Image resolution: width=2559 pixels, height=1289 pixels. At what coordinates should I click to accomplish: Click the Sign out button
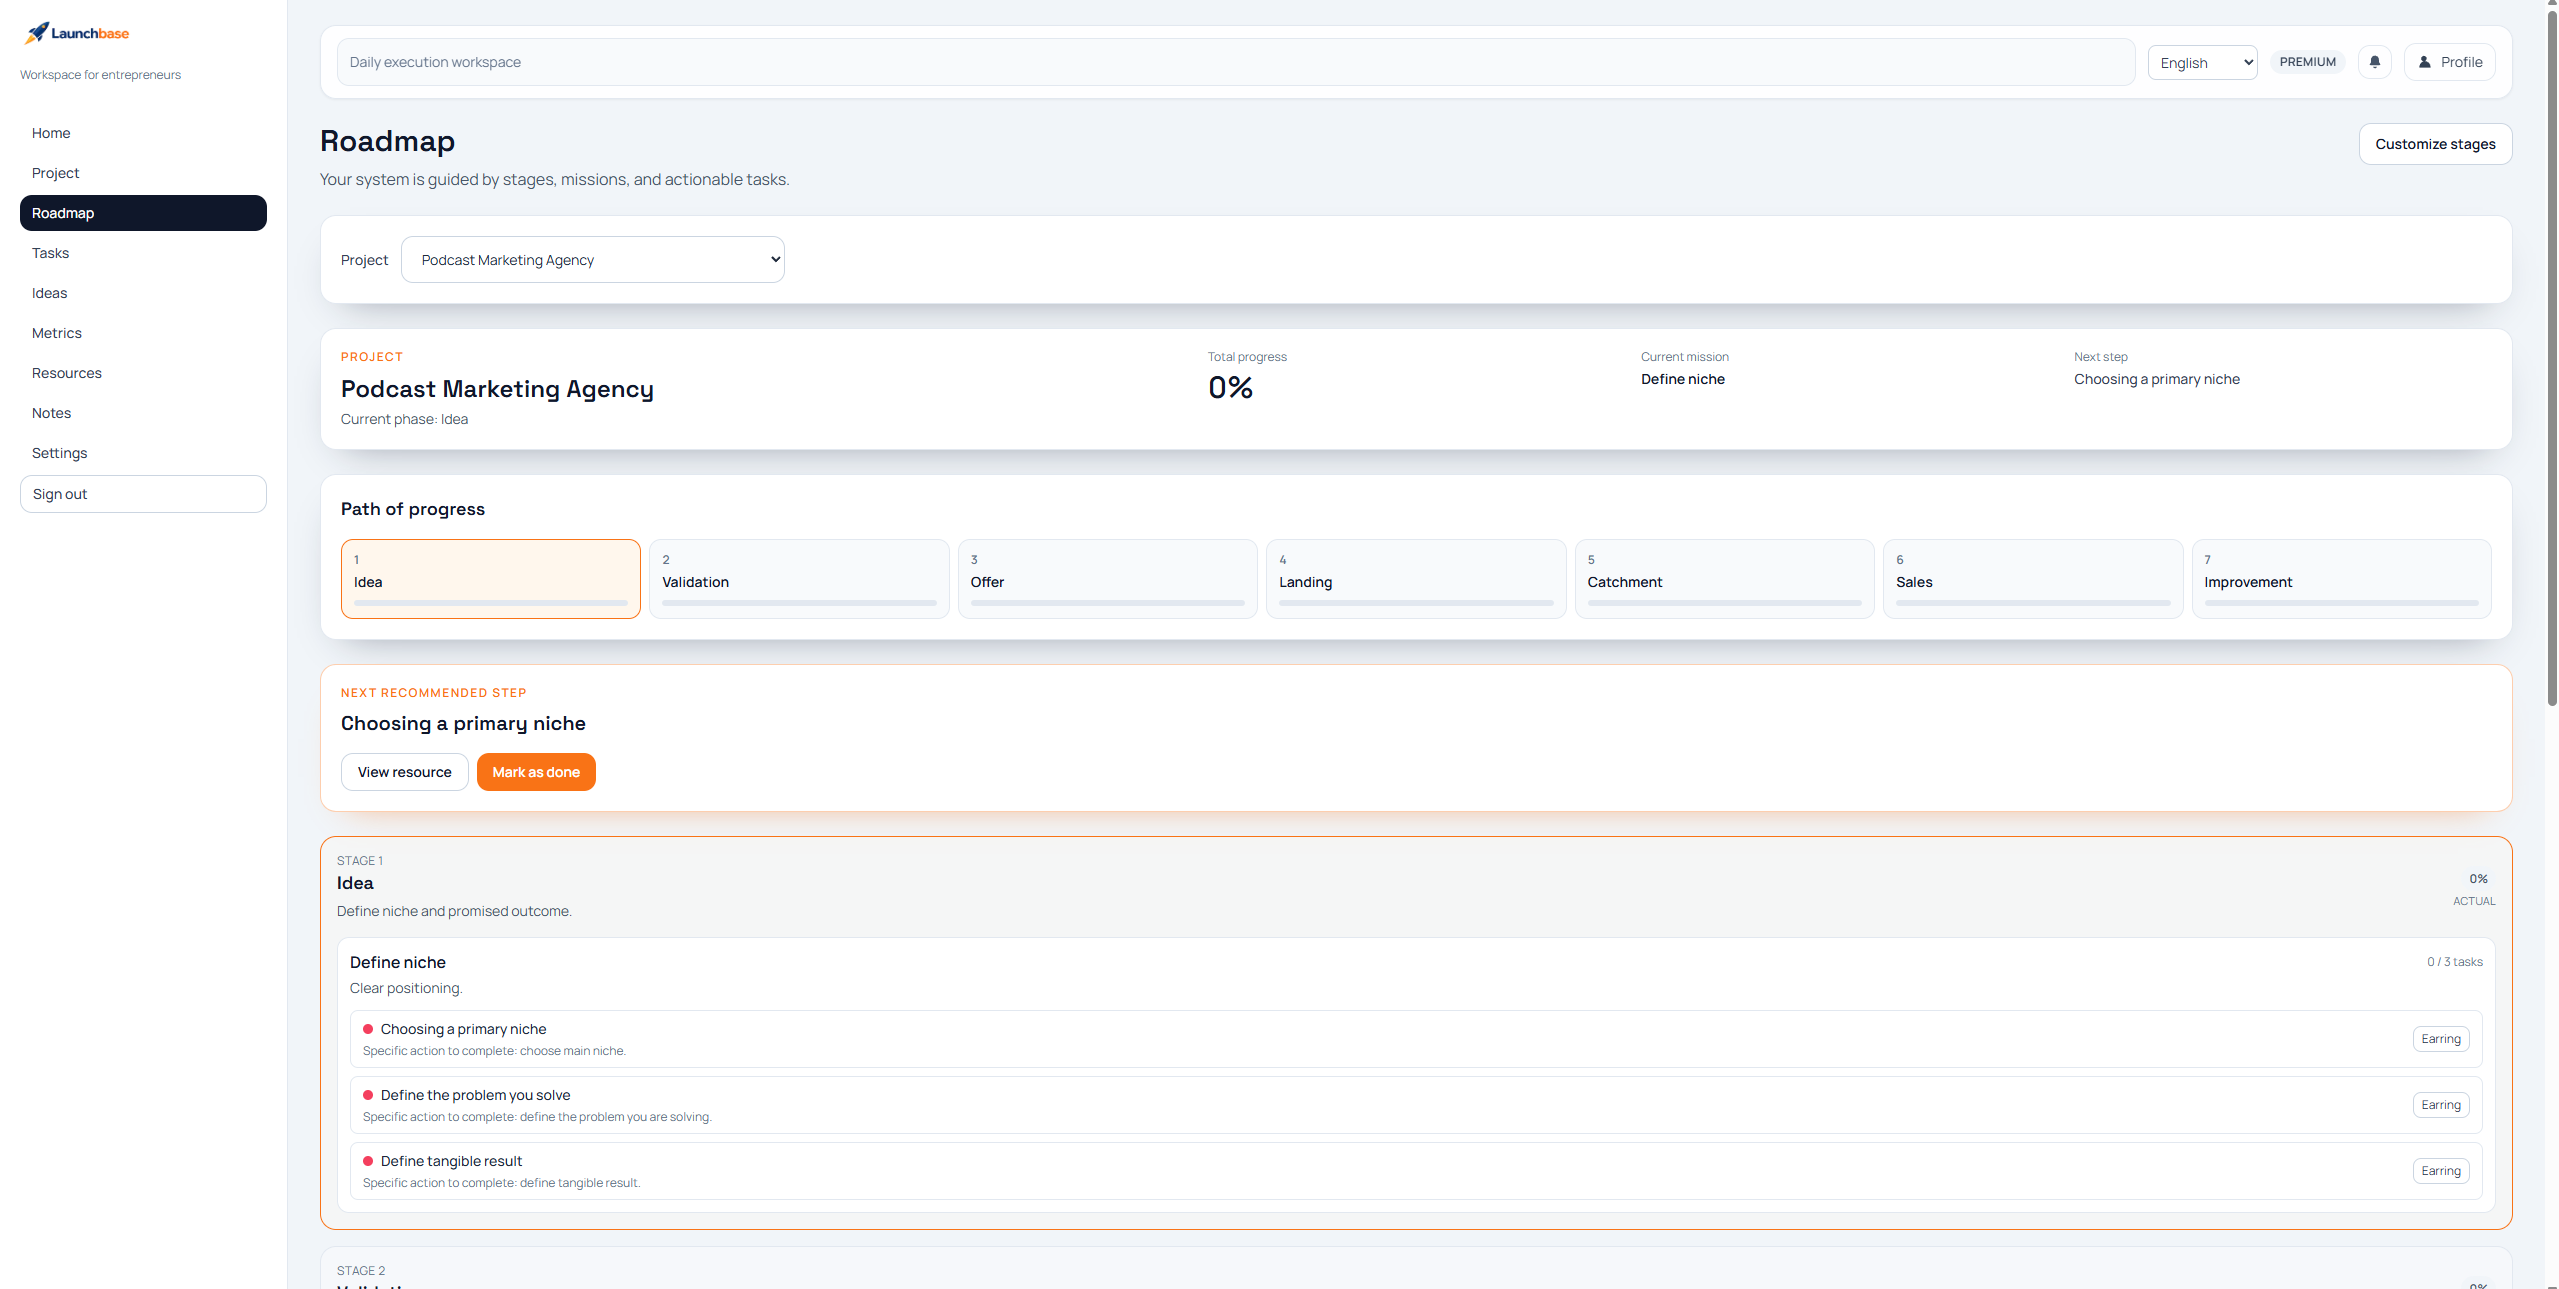tap(143, 494)
